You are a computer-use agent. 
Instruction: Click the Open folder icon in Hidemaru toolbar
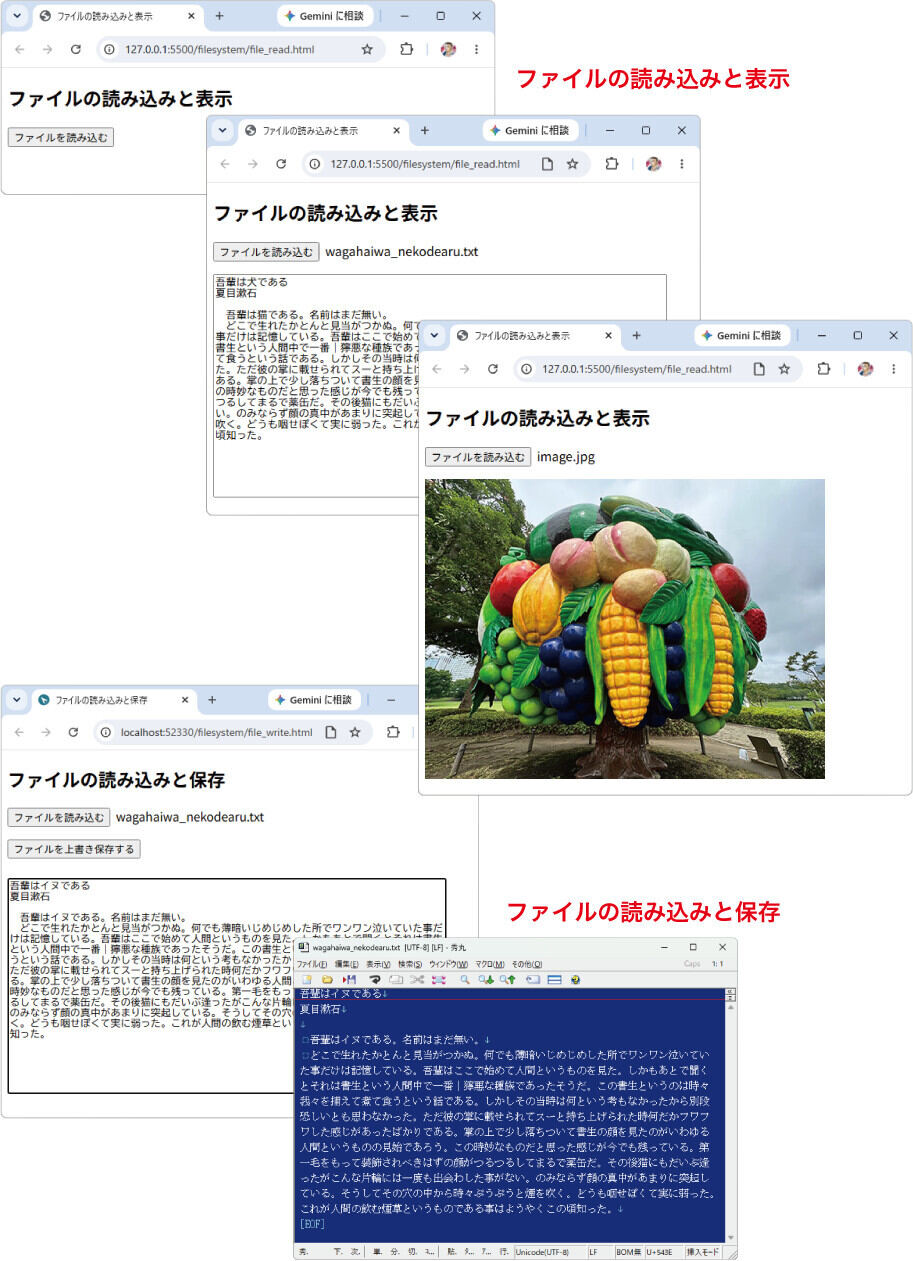(x=327, y=979)
